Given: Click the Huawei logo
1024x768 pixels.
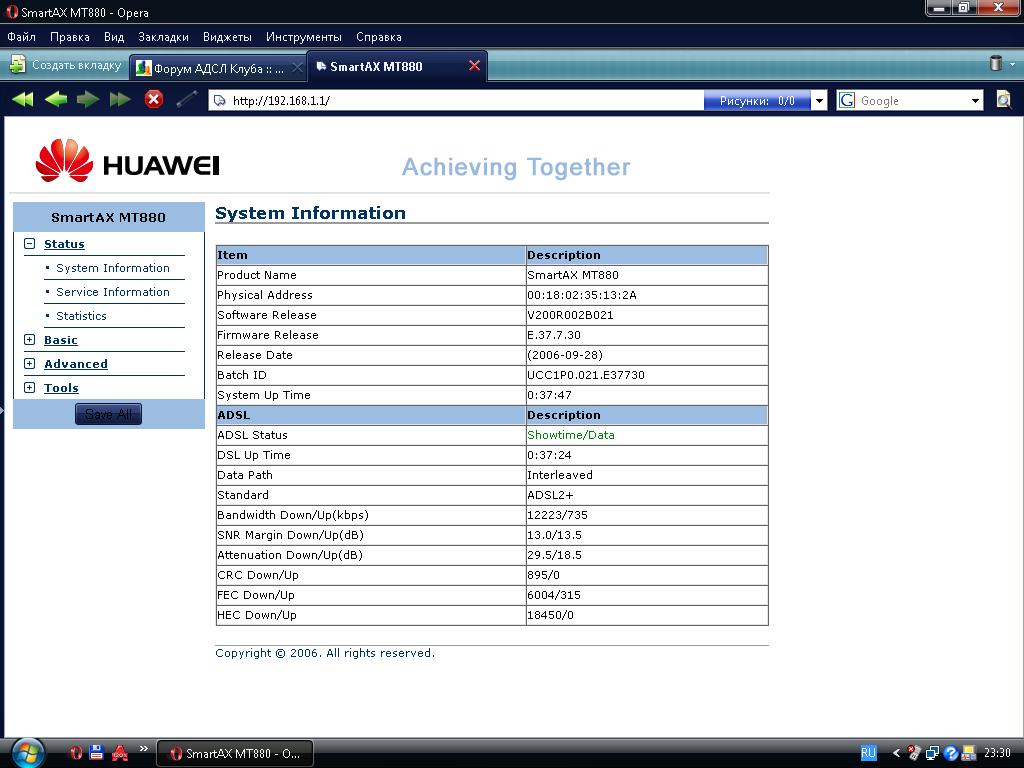Looking at the screenshot, I should pos(127,161).
